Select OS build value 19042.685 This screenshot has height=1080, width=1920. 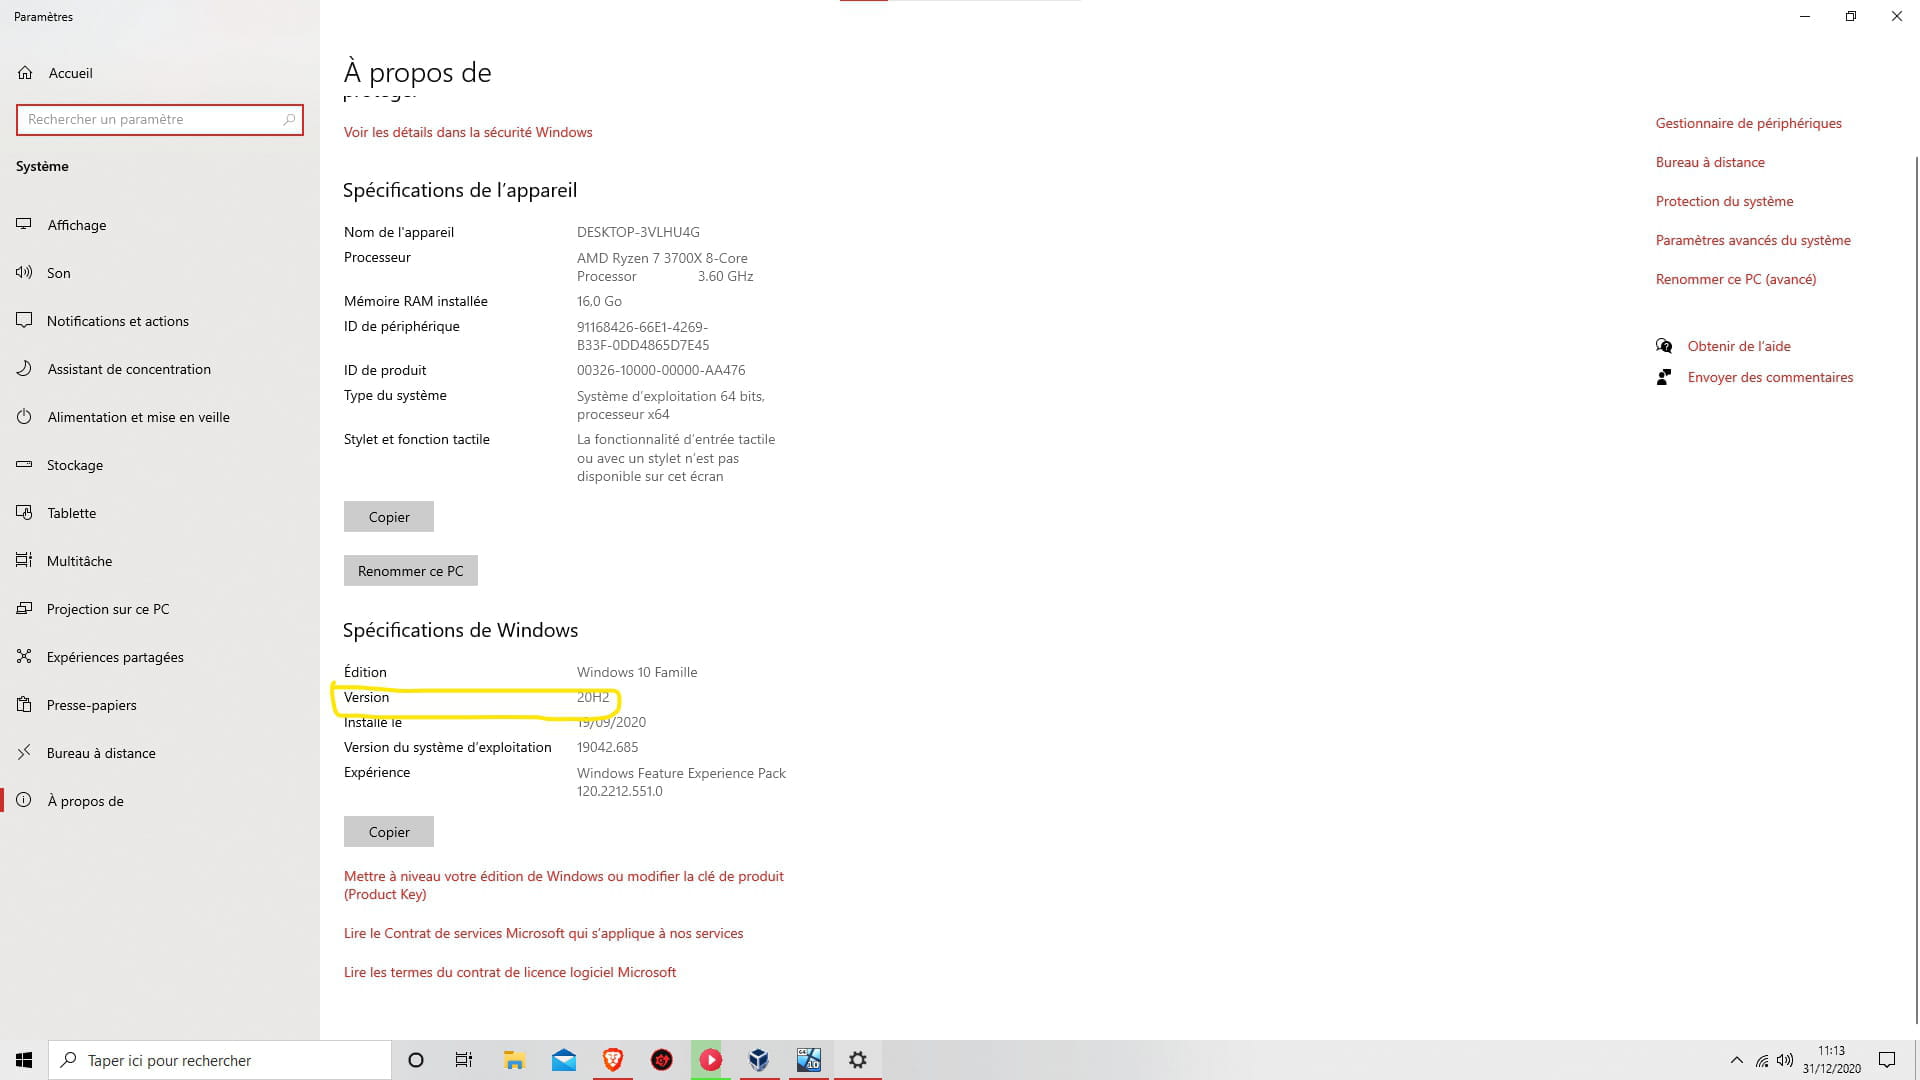[607, 747]
